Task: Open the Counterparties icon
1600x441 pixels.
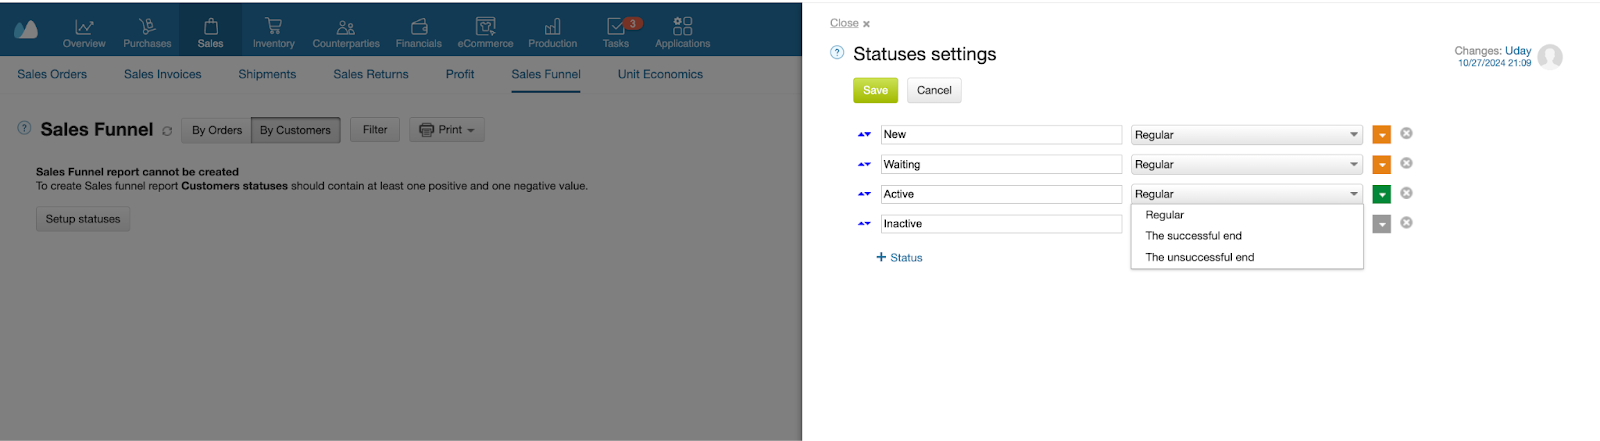Action: 346,27
